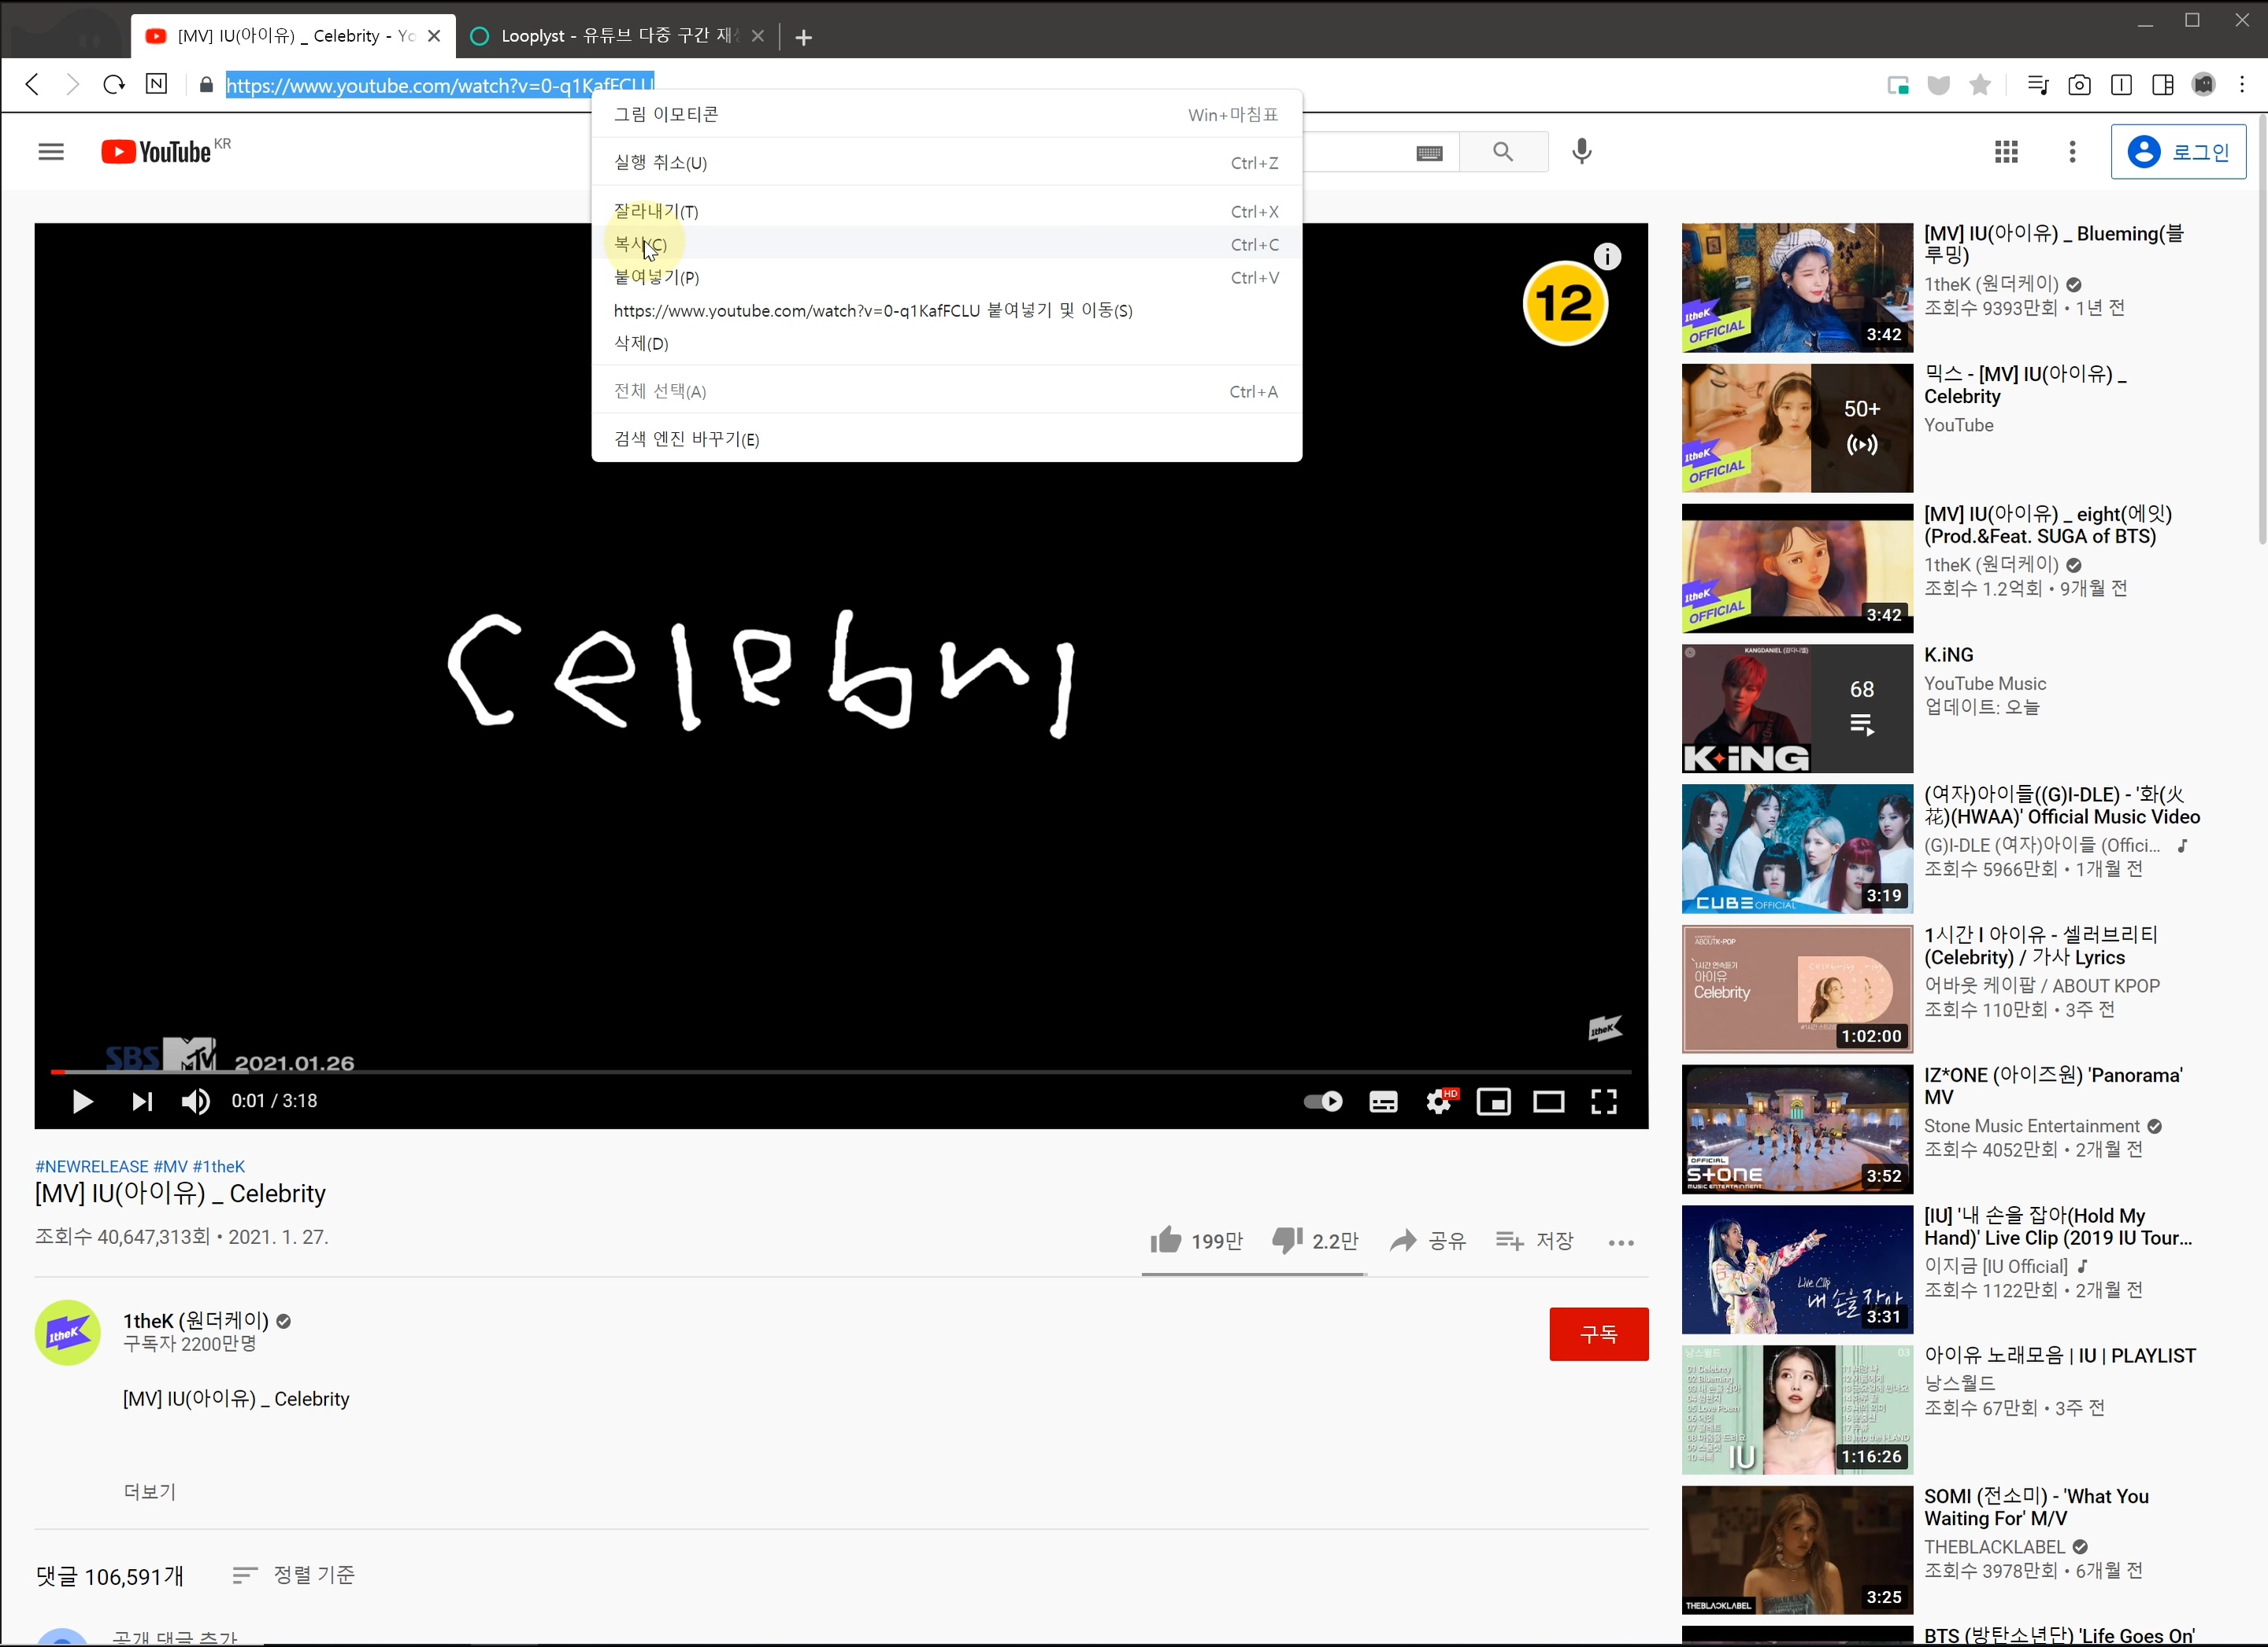
Task: Enter fullscreen mode
Action: point(1604,1101)
